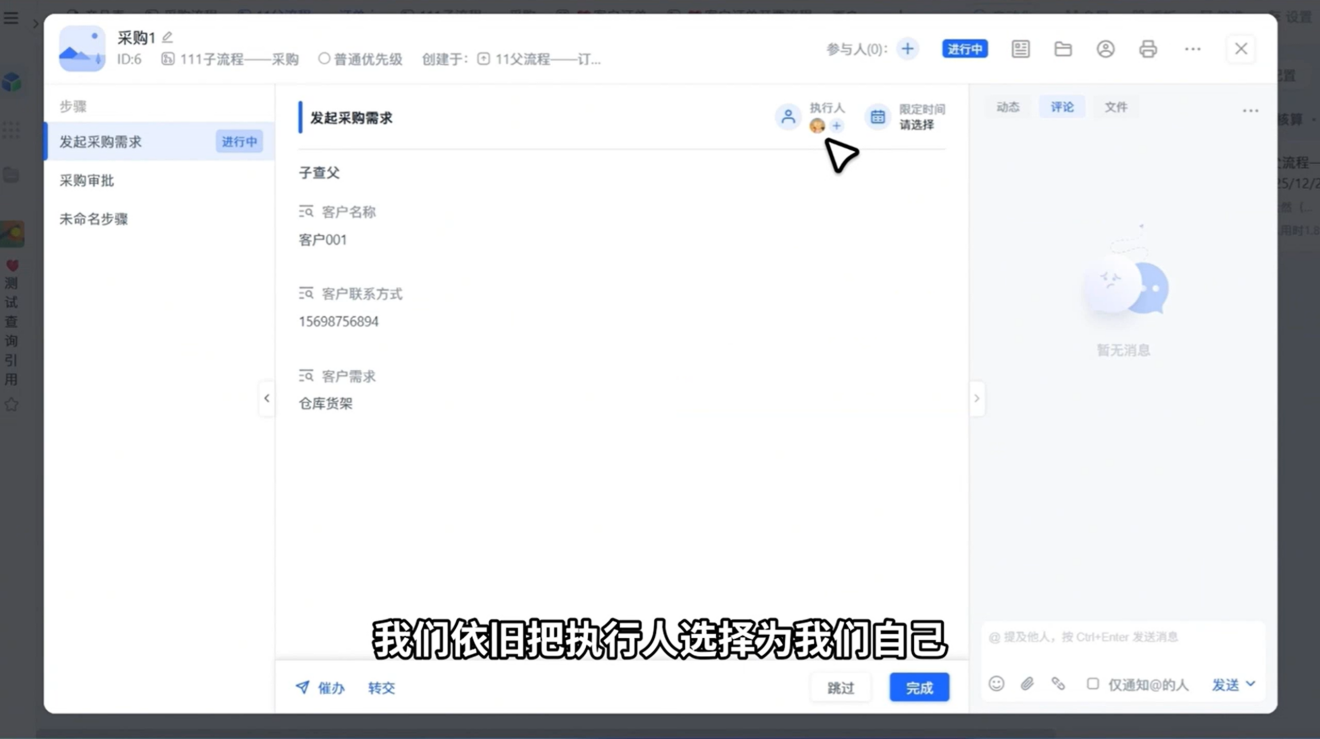Click the 客户需求 field label
1320x739 pixels.
pos(349,377)
